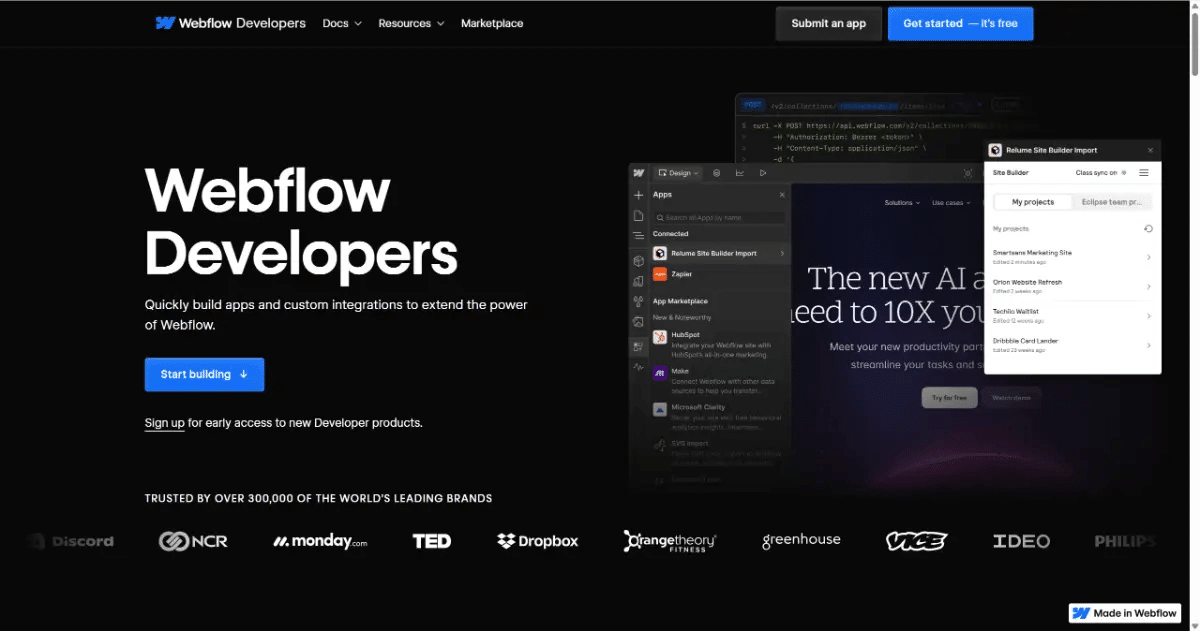This screenshot has width=1200, height=631.
Task: Click the refresh icon beside My projects
Action: coord(1149,229)
